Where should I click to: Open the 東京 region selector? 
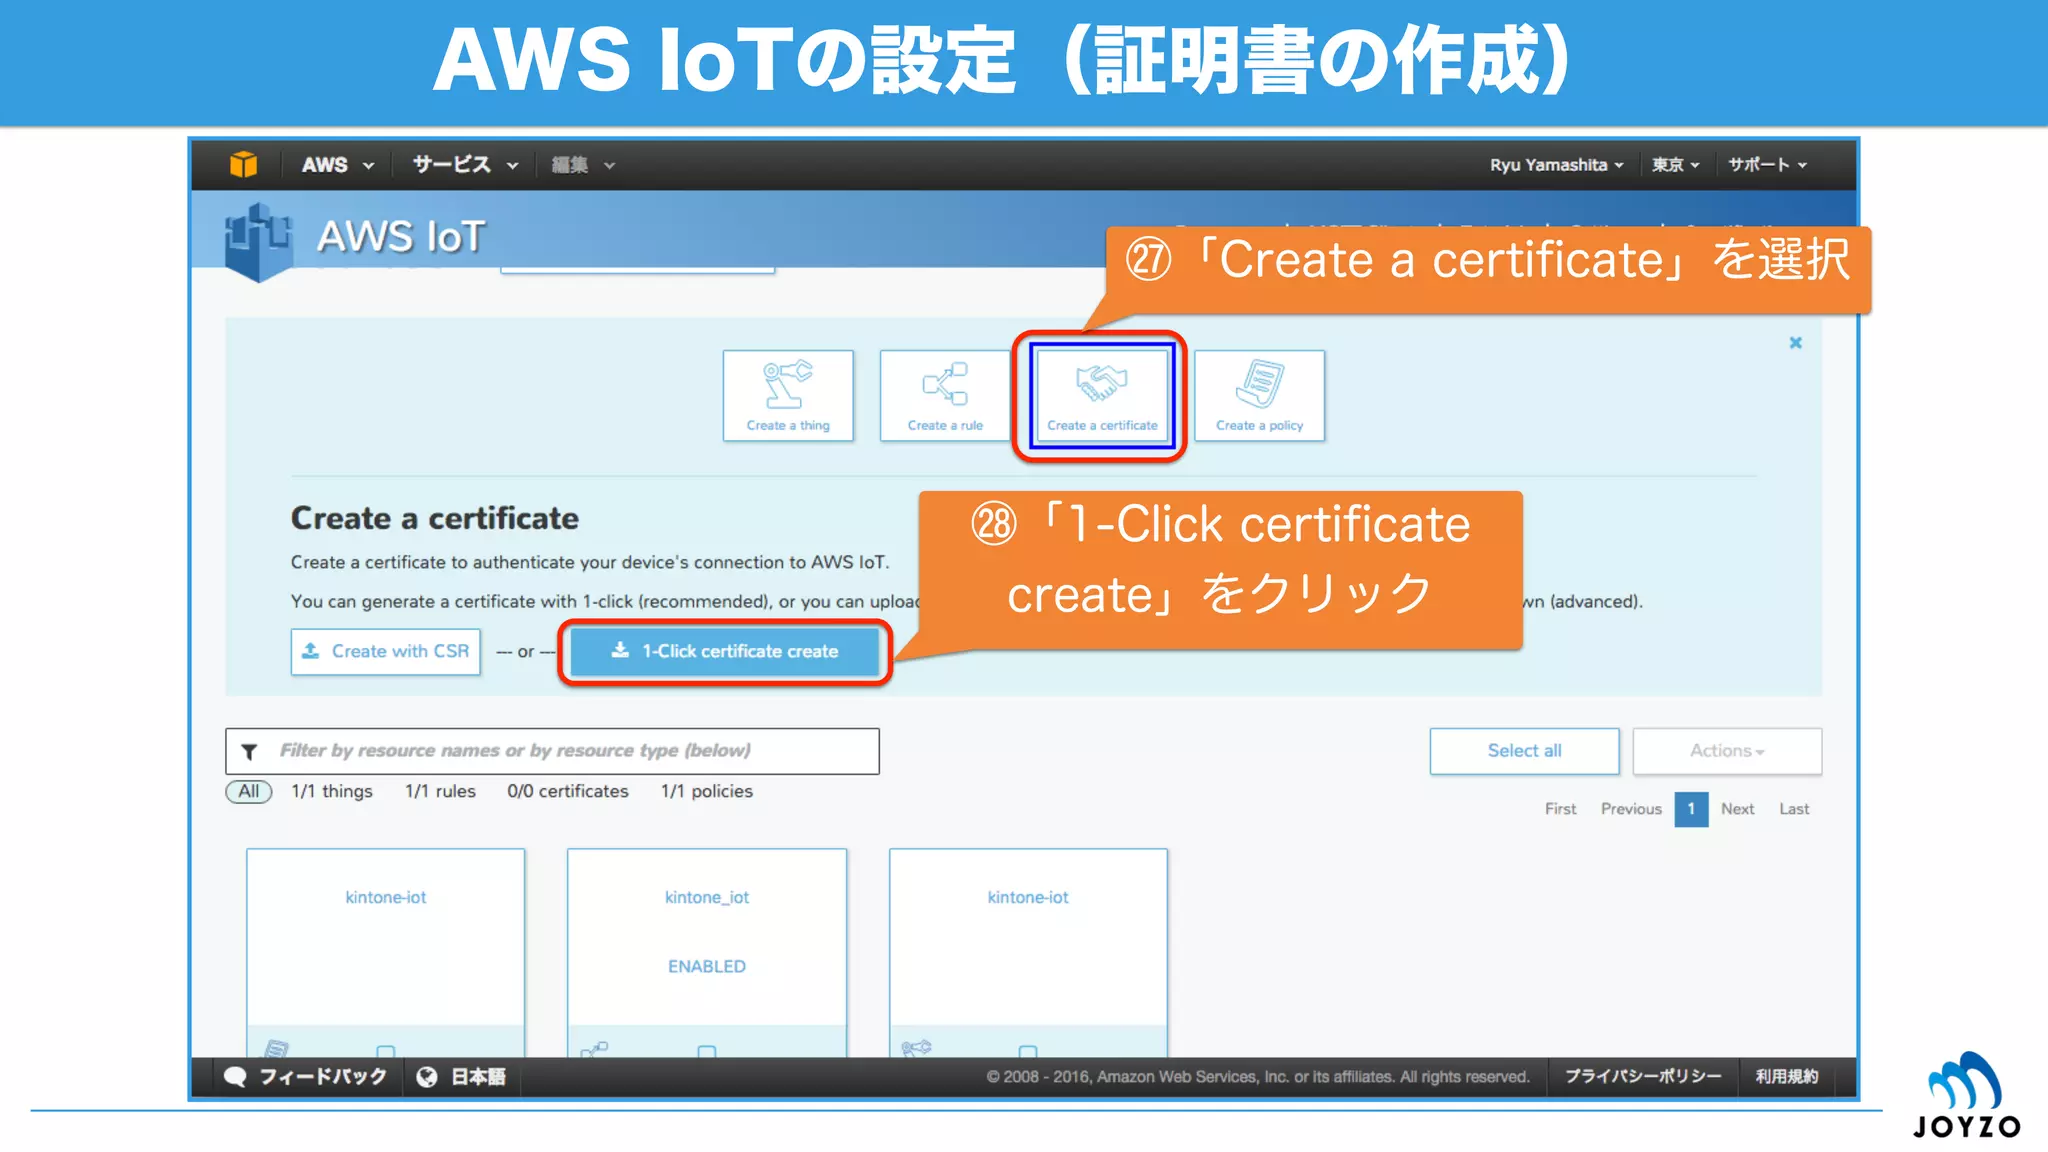(1675, 165)
